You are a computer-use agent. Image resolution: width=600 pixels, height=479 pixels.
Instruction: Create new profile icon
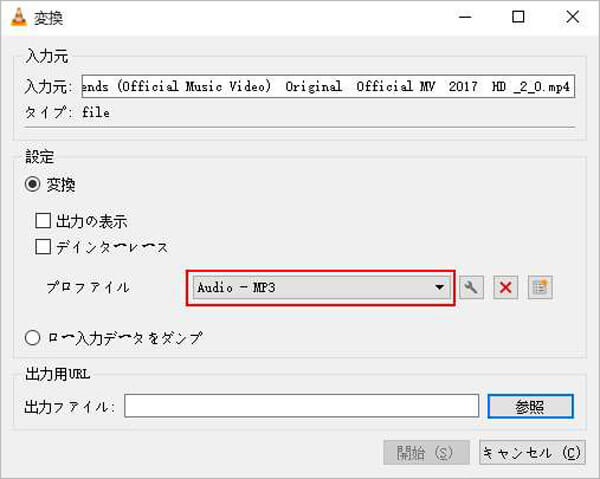click(540, 287)
